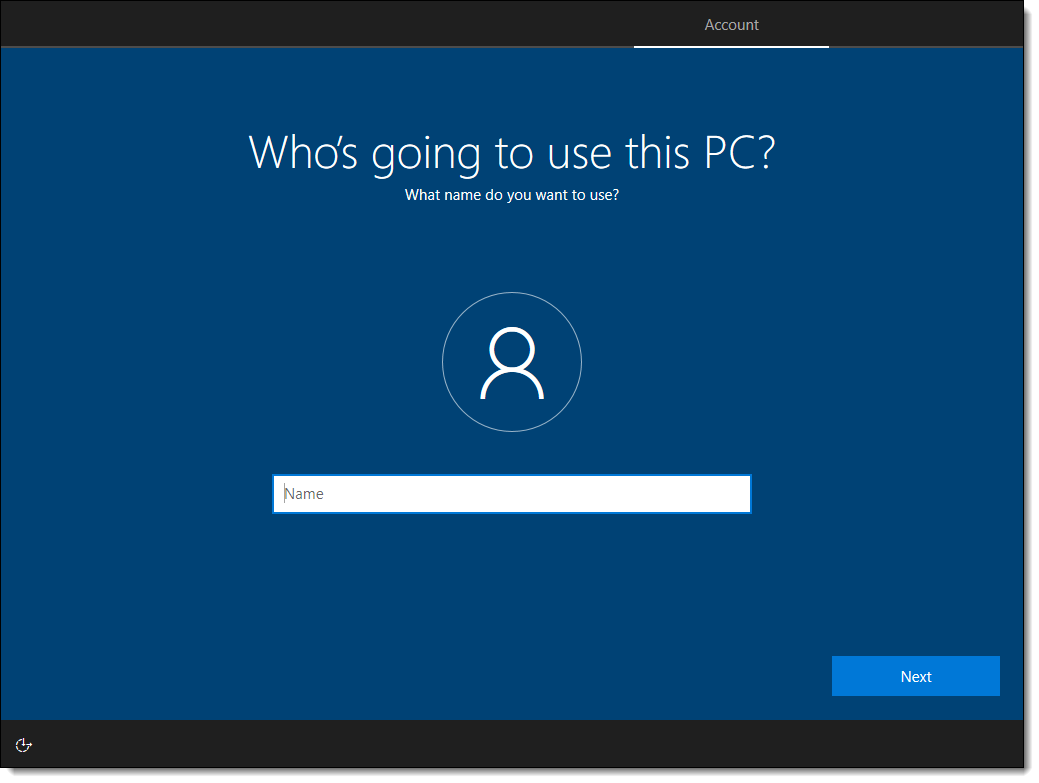The width and height of the screenshot is (1039, 783).
Task: Click the "Who's going to use this PC?" heading
Action: pos(511,152)
